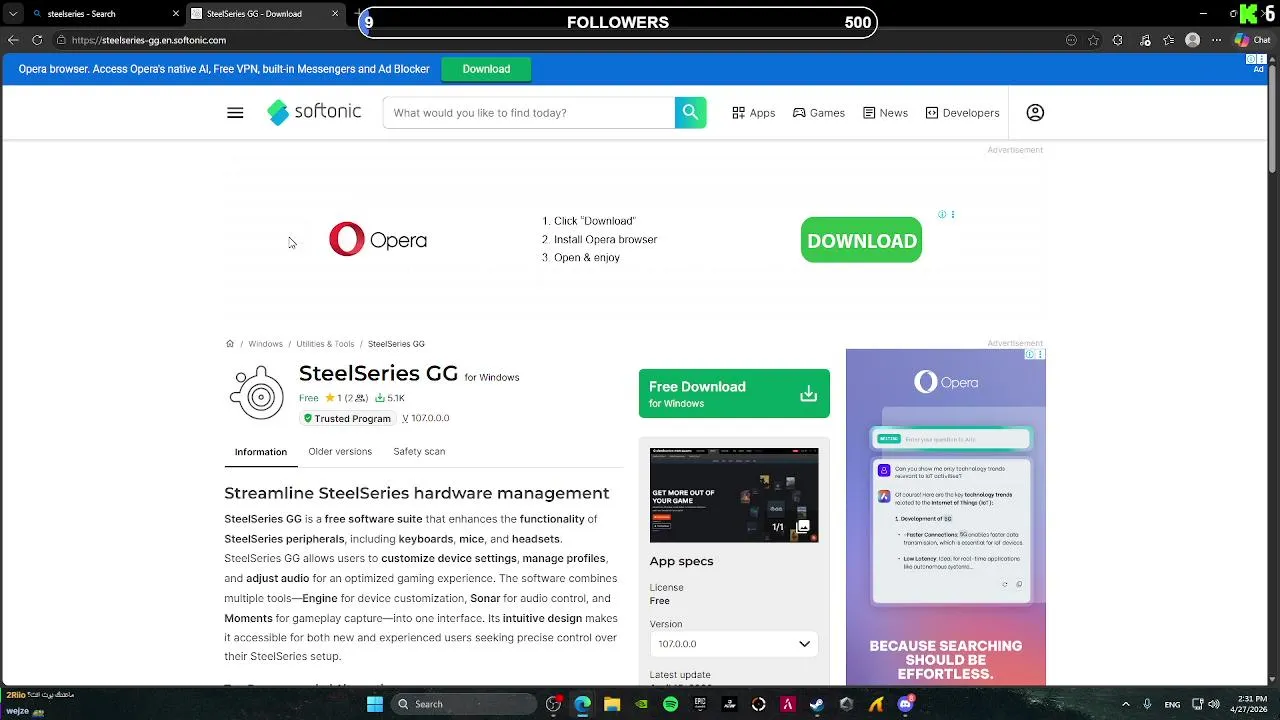Open the browser settings and more menu
Viewport: 1280px width, 720px height.
pyautogui.click(x=1216, y=40)
